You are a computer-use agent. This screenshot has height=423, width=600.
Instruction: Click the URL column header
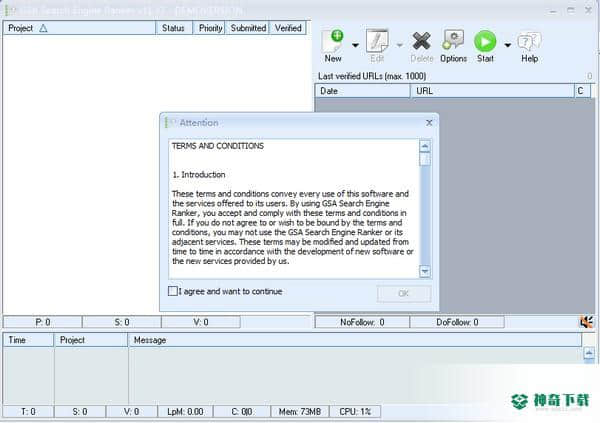492,91
